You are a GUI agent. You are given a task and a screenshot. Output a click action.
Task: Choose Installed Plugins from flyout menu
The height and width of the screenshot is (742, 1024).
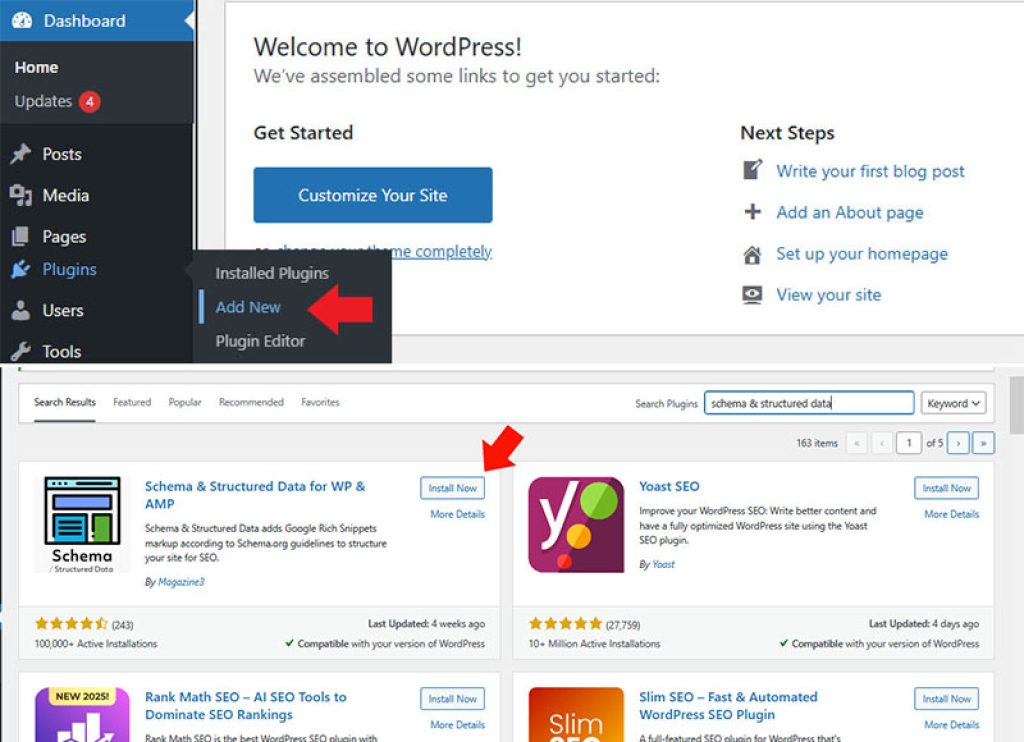click(272, 273)
